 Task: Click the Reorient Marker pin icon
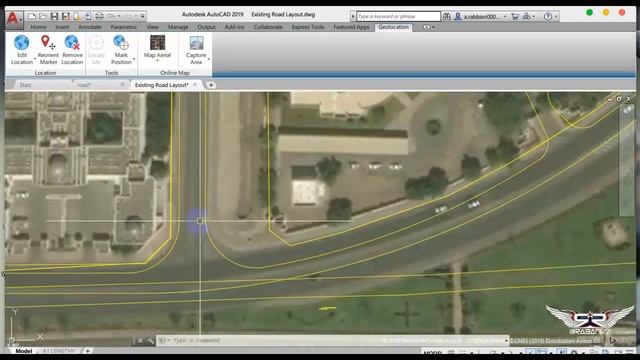click(48, 42)
